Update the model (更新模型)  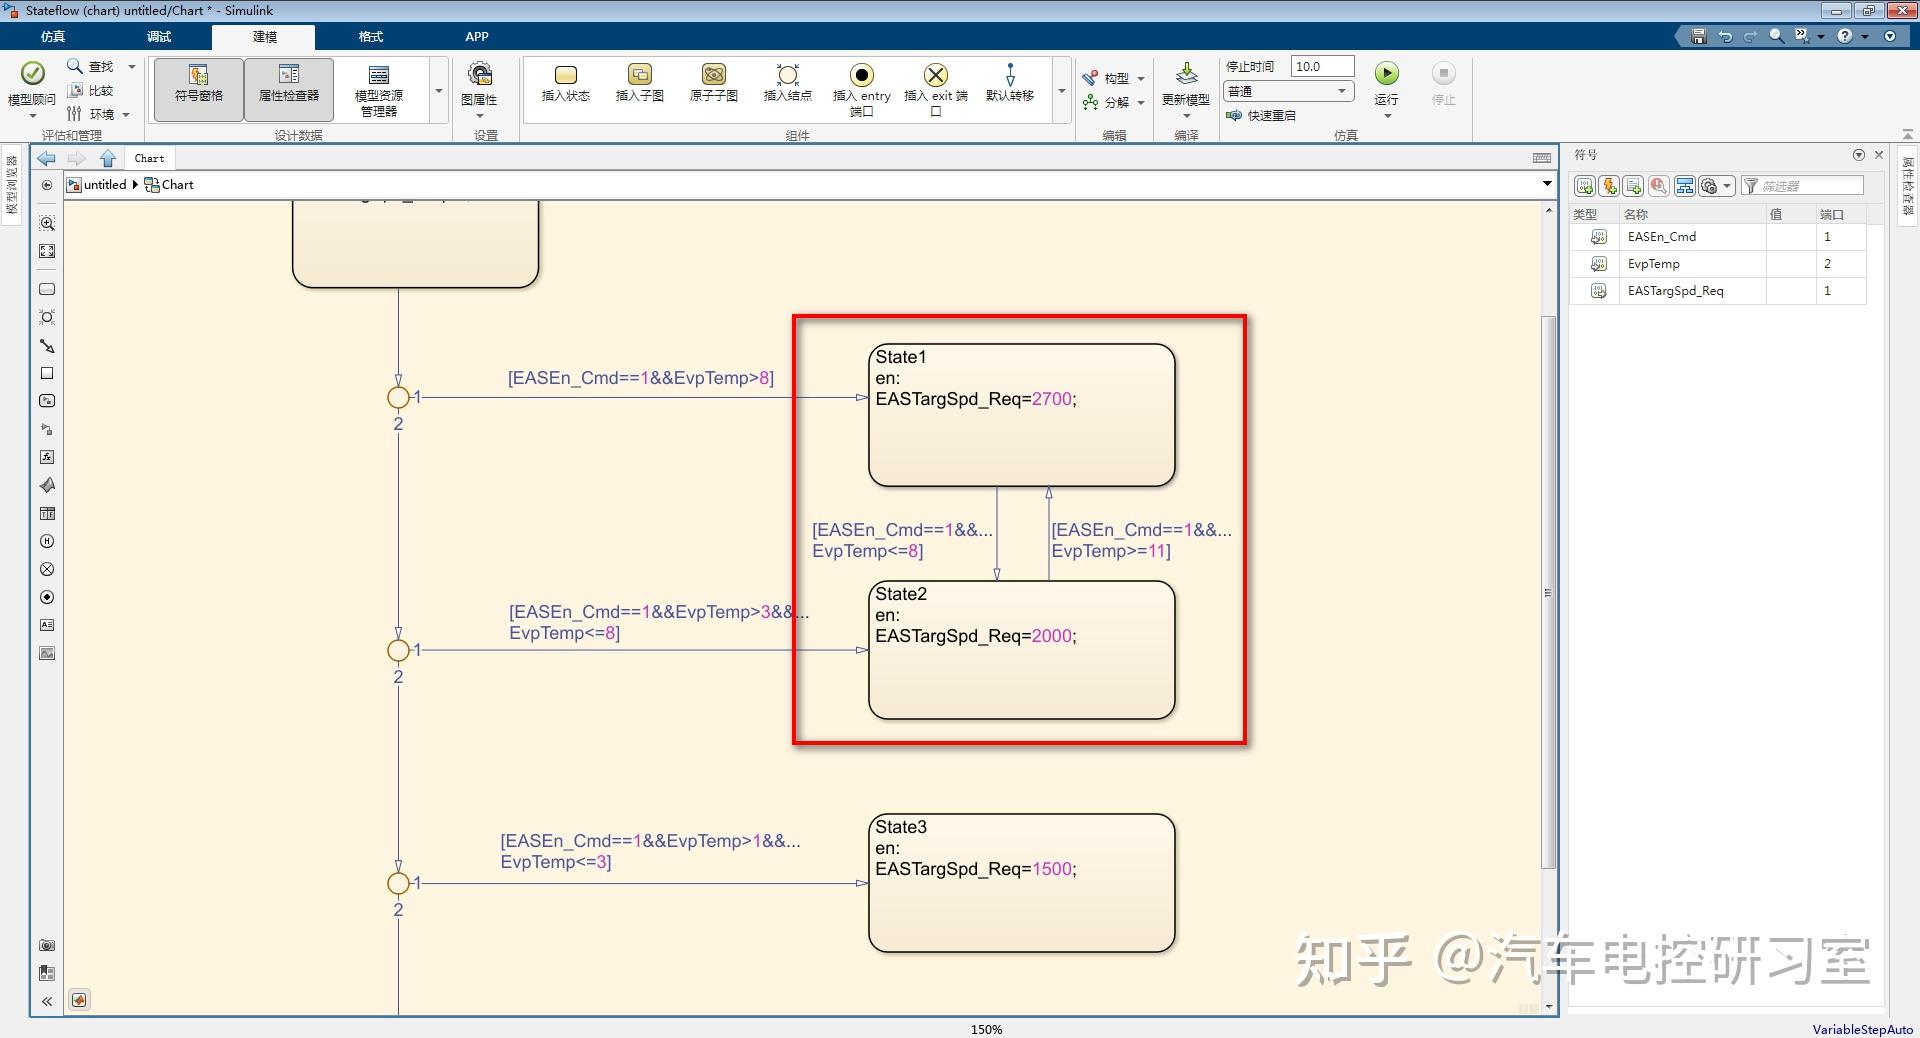[x=1185, y=84]
